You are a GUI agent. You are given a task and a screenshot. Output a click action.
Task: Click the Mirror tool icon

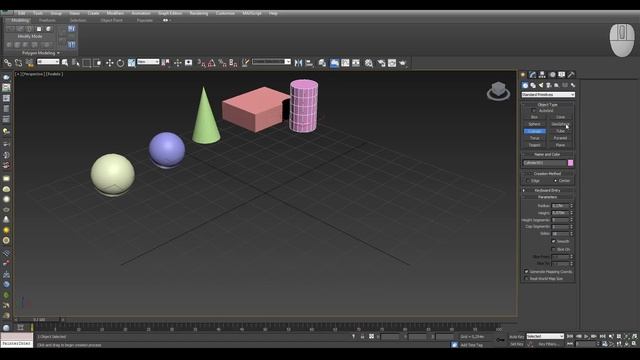298,62
